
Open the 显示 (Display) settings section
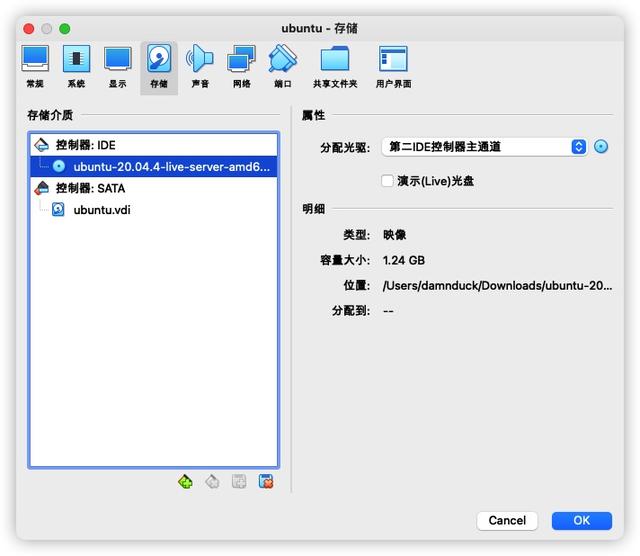coord(118,68)
